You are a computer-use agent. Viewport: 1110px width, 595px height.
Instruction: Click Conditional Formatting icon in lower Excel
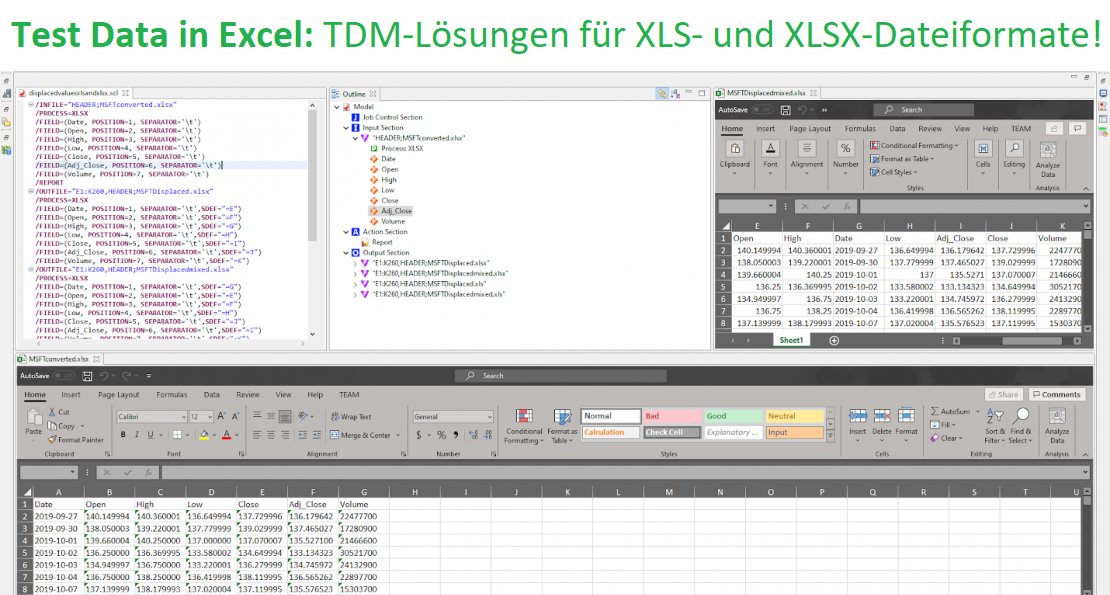(524, 417)
